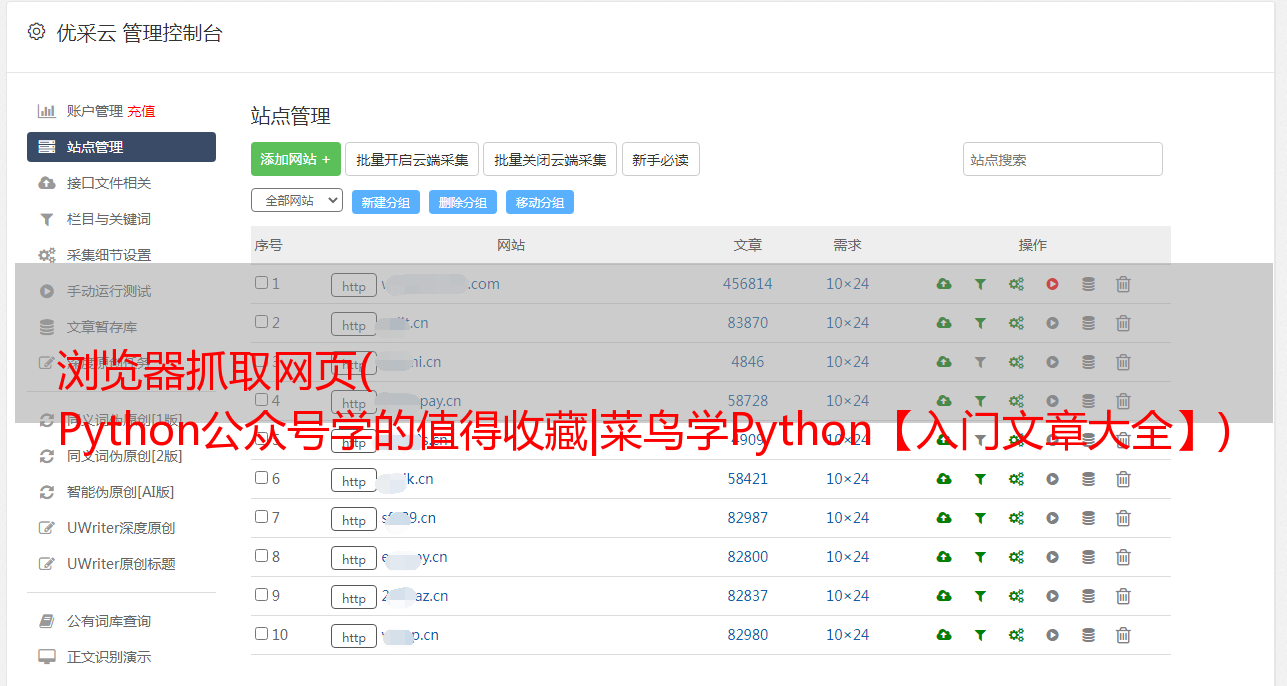Click the 新建分组 button

tap(386, 202)
